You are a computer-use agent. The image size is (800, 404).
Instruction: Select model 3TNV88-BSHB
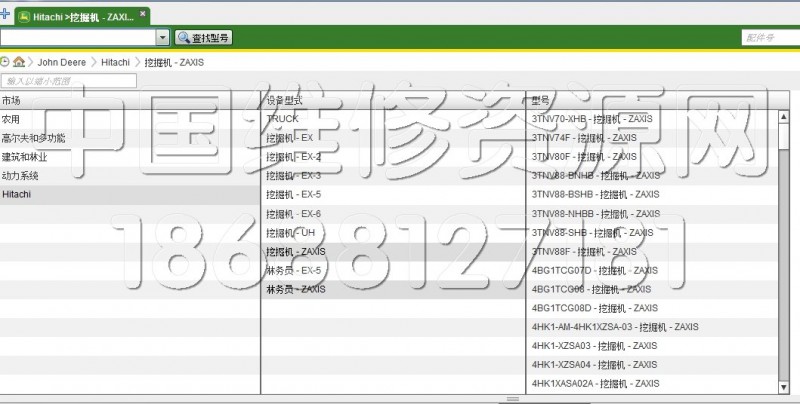(652, 194)
